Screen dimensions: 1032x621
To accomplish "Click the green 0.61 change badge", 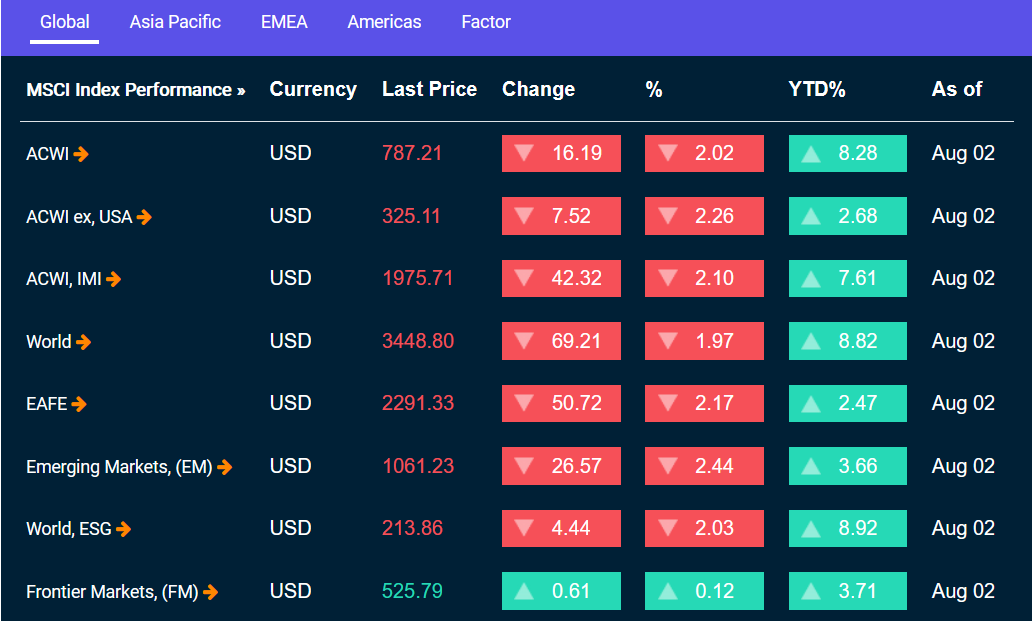I will click(561, 591).
